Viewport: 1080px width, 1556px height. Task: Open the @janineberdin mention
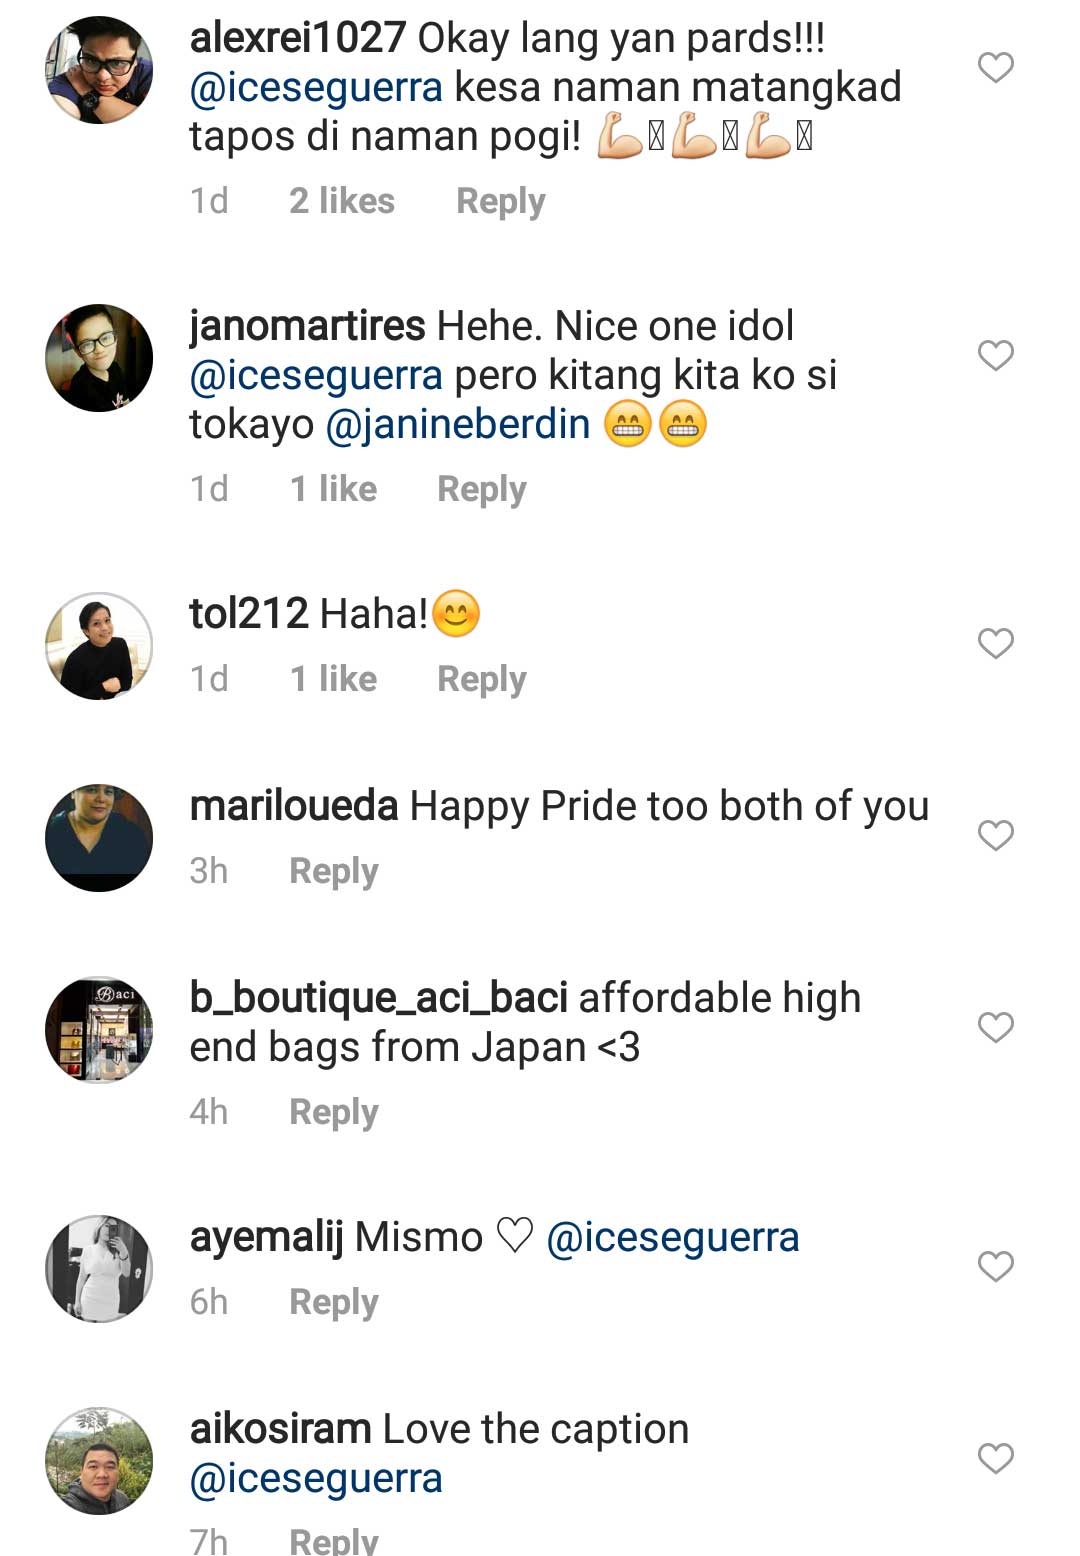(x=458, y=425)
